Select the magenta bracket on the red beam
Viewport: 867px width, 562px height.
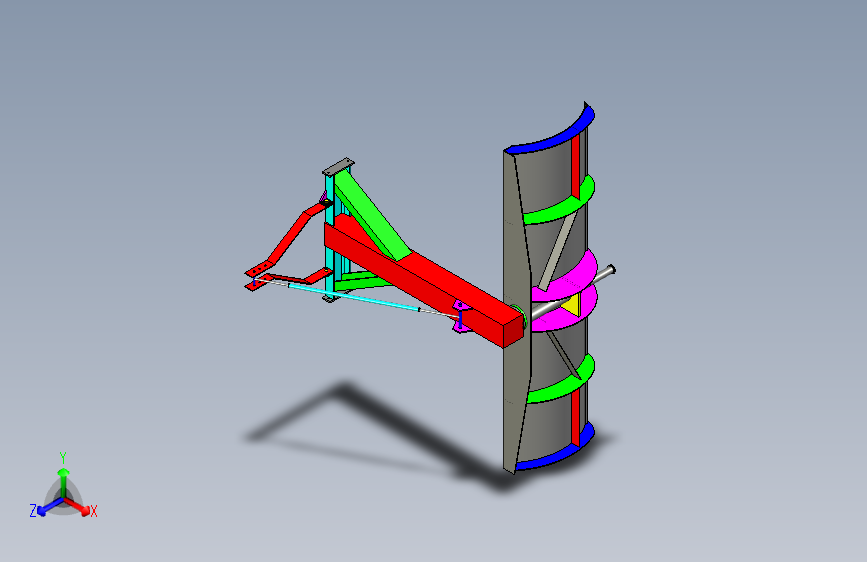461,317
